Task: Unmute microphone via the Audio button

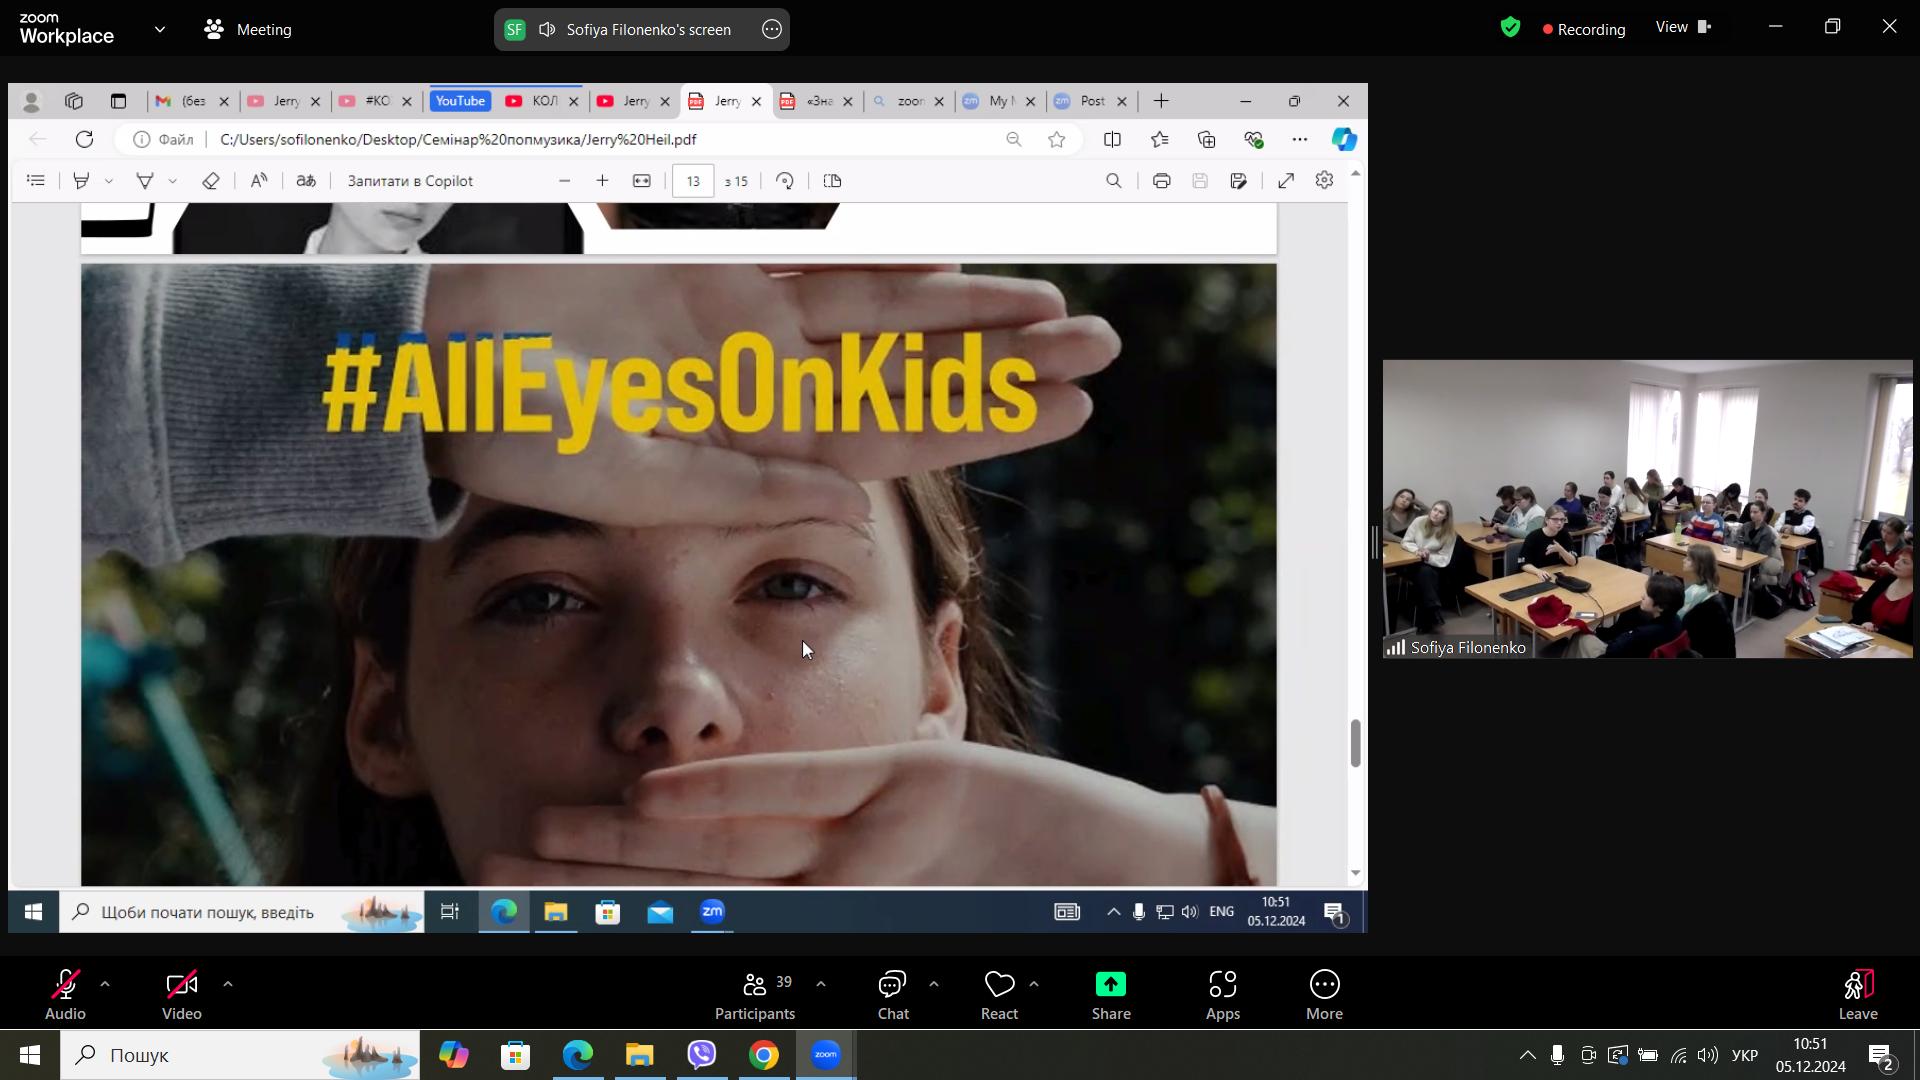Action: (x=65, y=995)
